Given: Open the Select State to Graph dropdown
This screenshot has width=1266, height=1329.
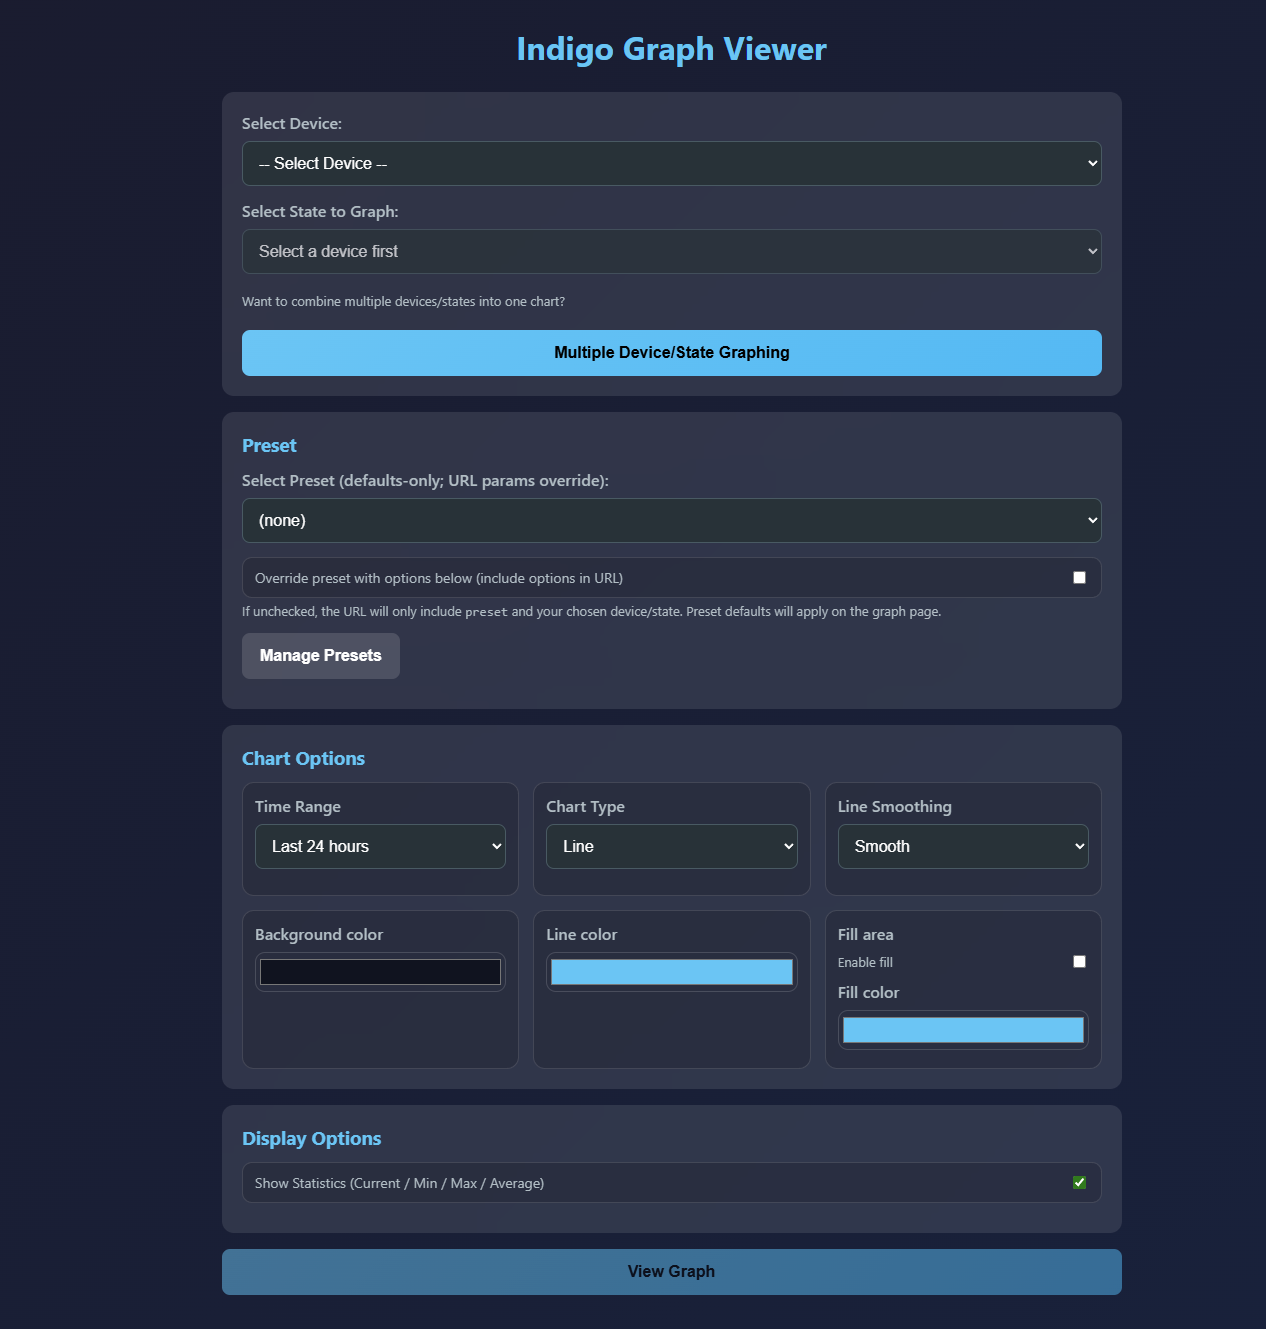Looking at the screenshot, I should [x=671, y=251].
